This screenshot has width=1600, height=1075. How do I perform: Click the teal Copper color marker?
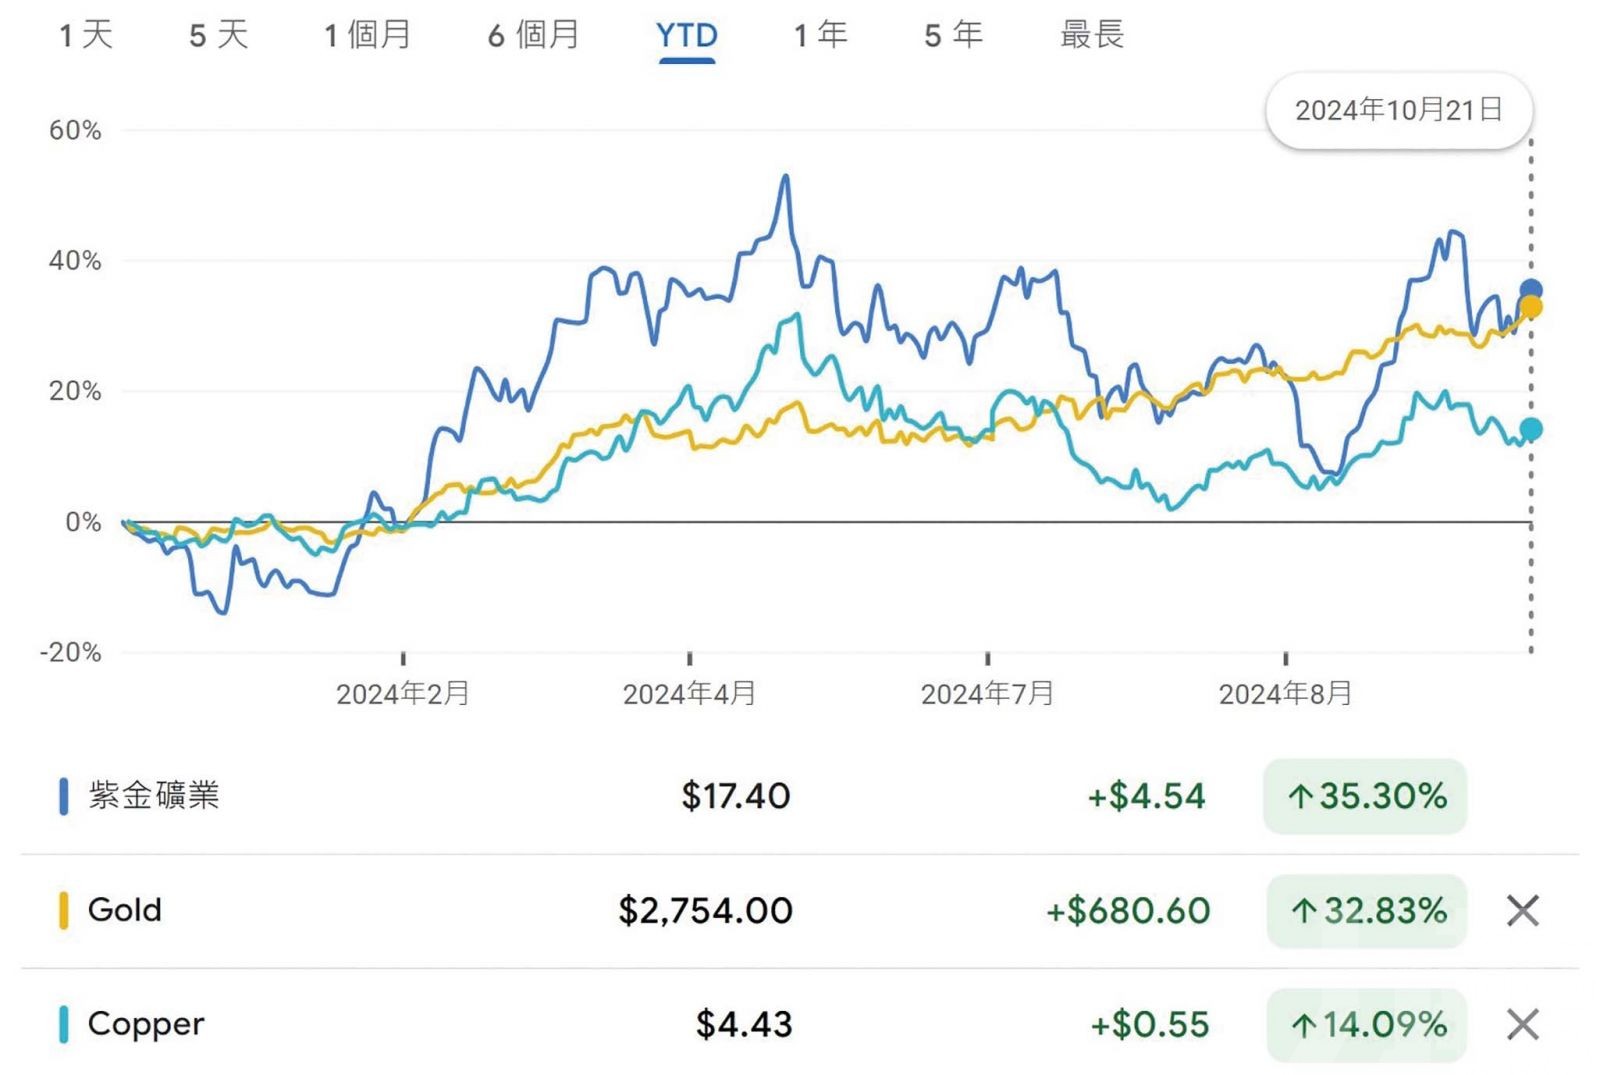pos(64,1024)
